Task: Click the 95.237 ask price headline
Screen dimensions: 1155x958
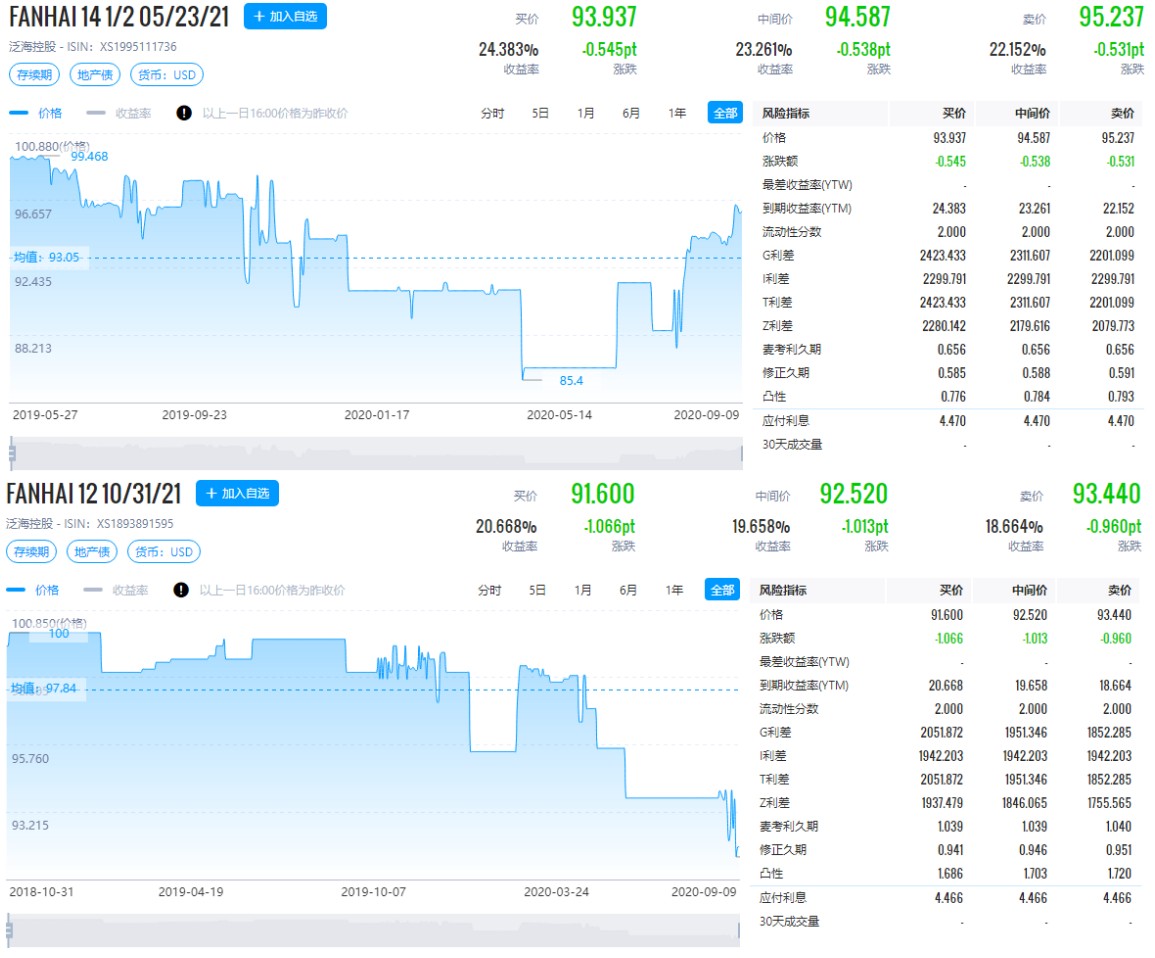Action: tap(1111, 17)
